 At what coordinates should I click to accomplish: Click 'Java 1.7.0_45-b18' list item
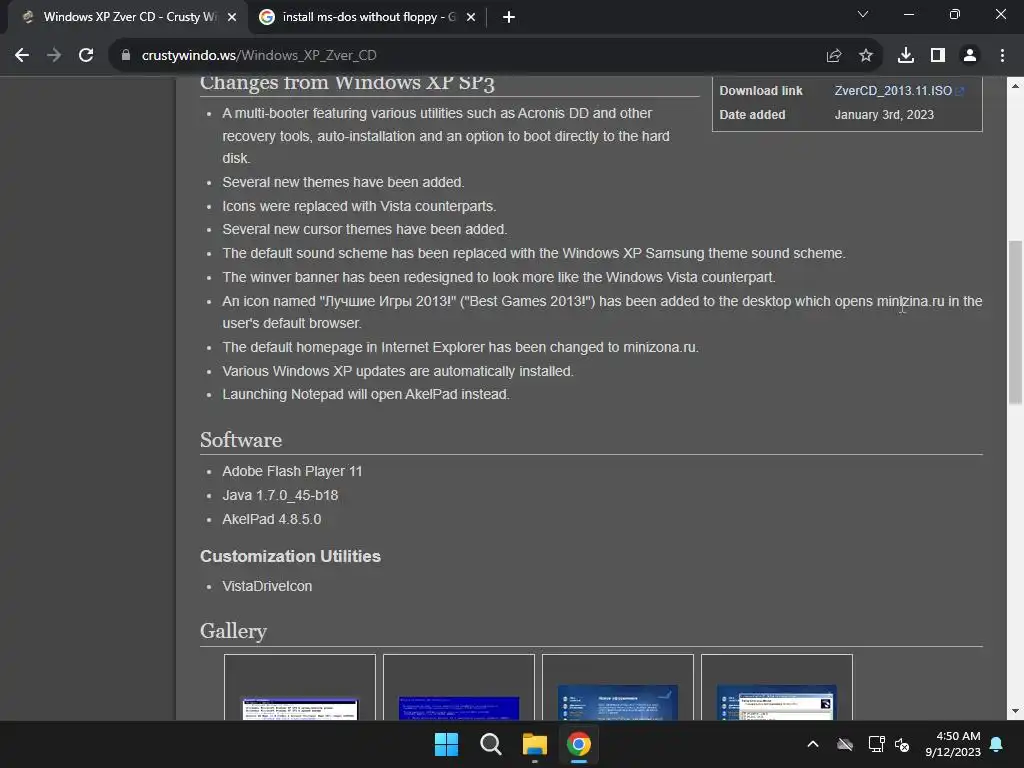[280, 496]
